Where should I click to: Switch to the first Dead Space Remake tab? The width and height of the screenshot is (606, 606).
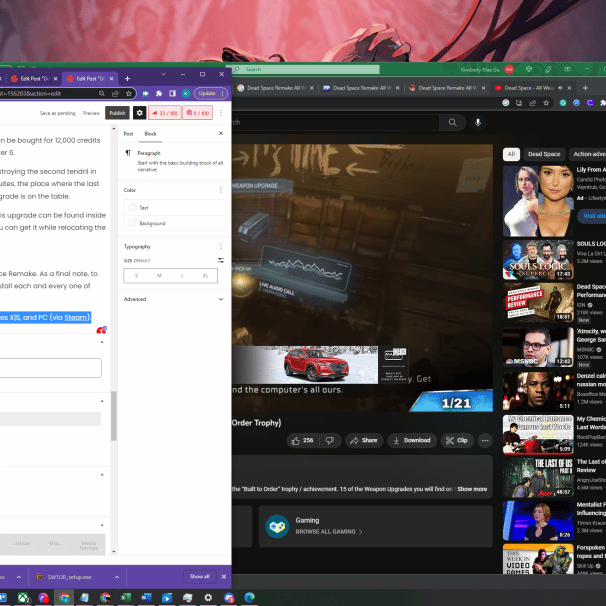point(275,88)
